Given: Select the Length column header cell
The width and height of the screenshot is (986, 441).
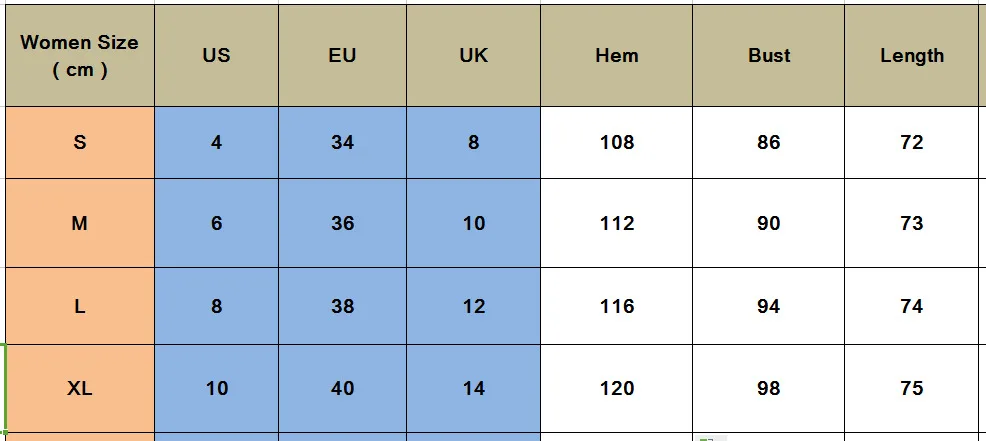Looking at the screenshot, I should click(911, 56).
